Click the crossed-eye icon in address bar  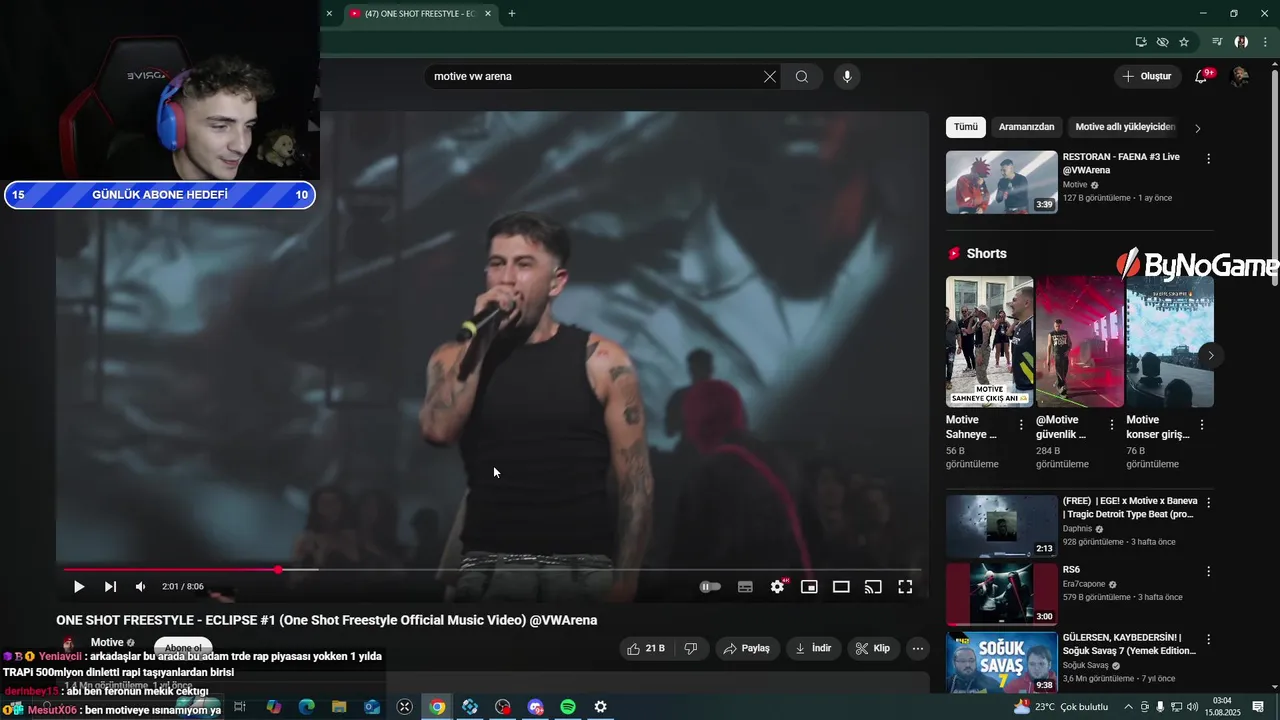[1162, 42]
